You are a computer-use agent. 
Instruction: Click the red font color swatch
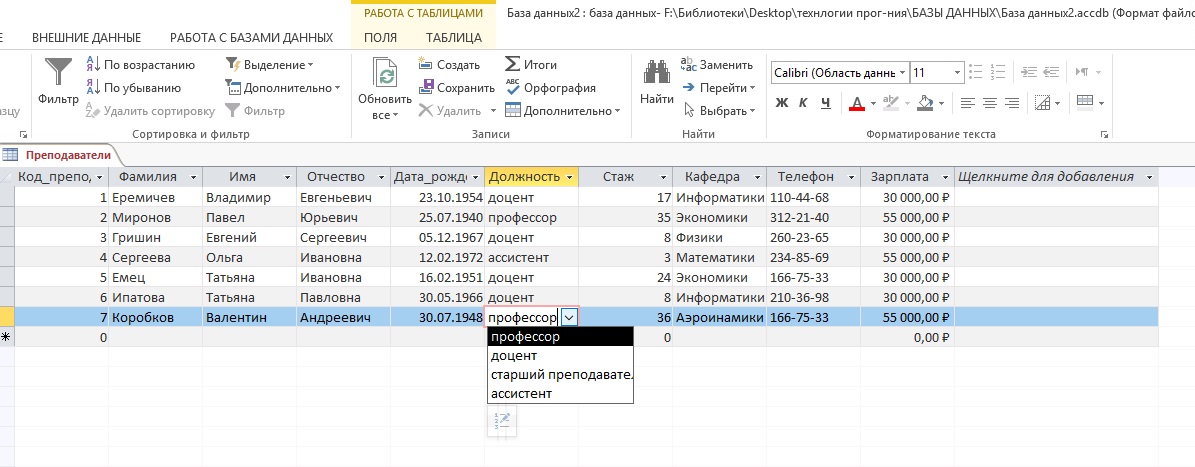coord(857,103)
